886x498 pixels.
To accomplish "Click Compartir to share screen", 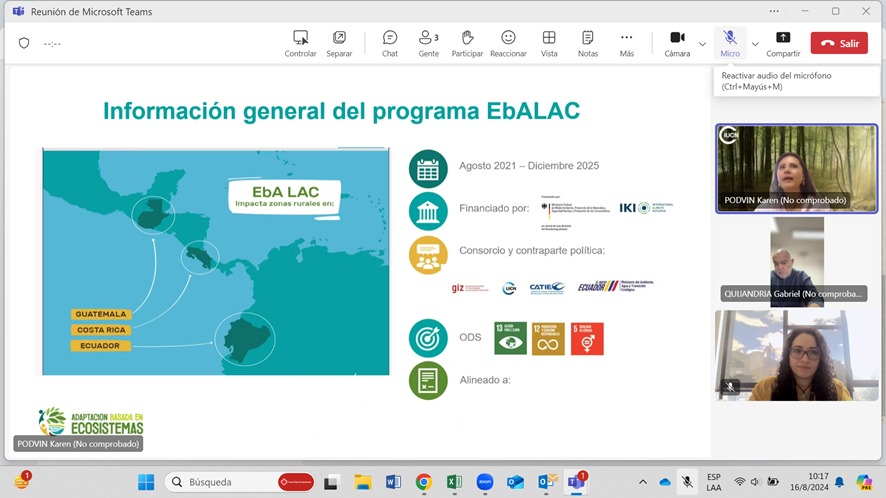I will [783, 43].
